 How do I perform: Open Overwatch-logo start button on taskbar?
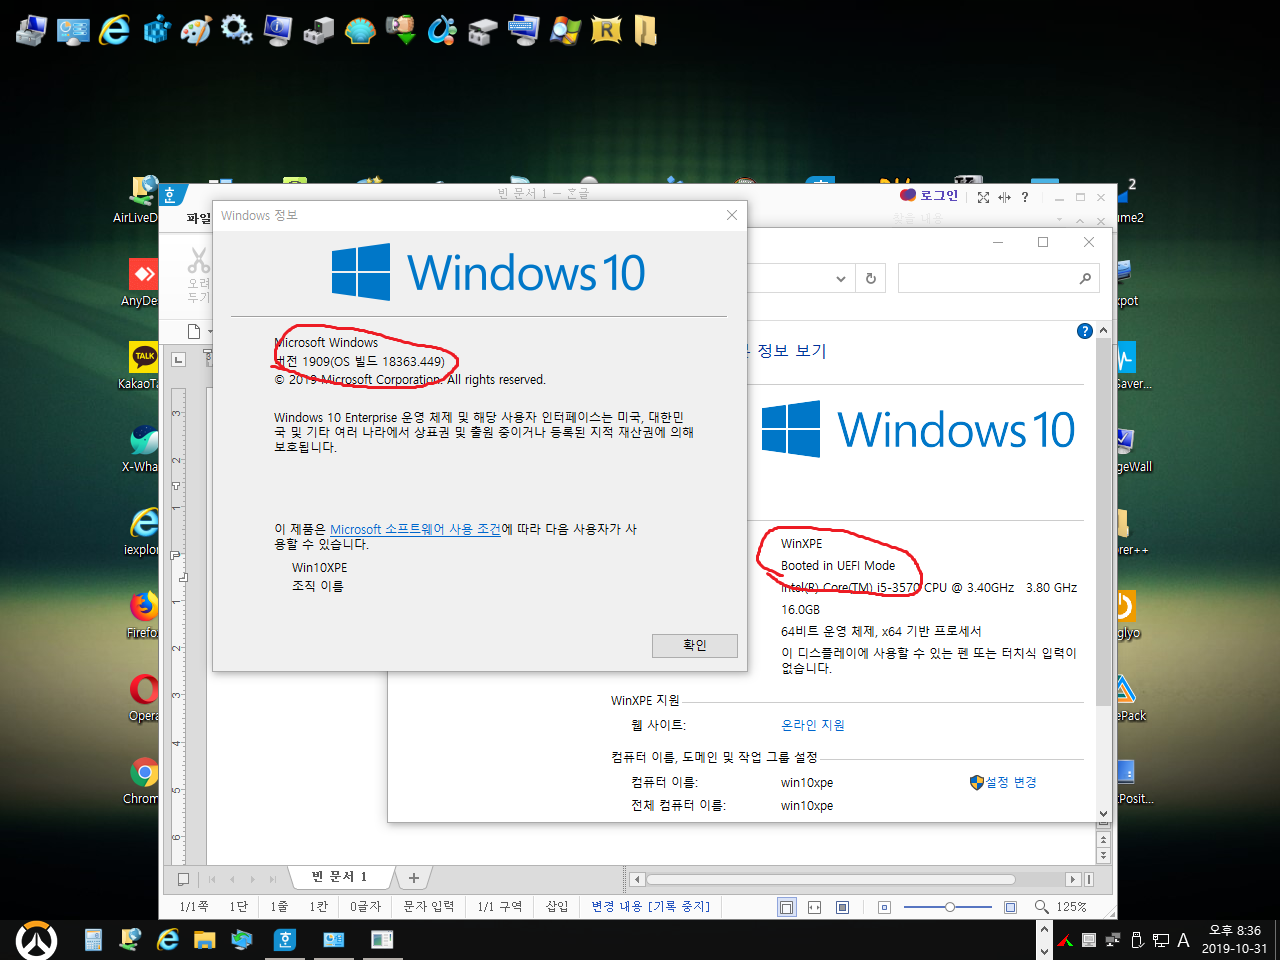coord(36,940)
